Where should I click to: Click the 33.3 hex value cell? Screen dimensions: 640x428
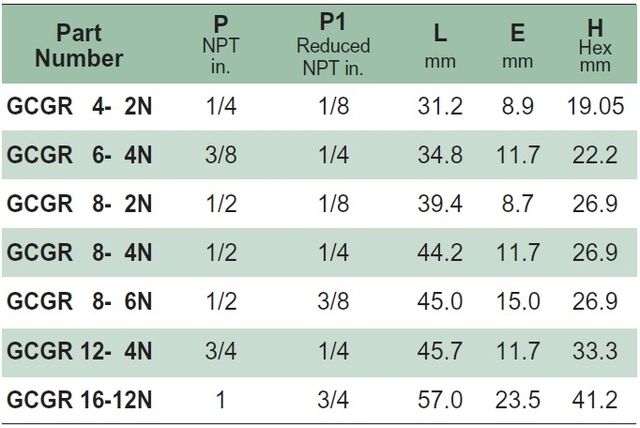point(595,351)
